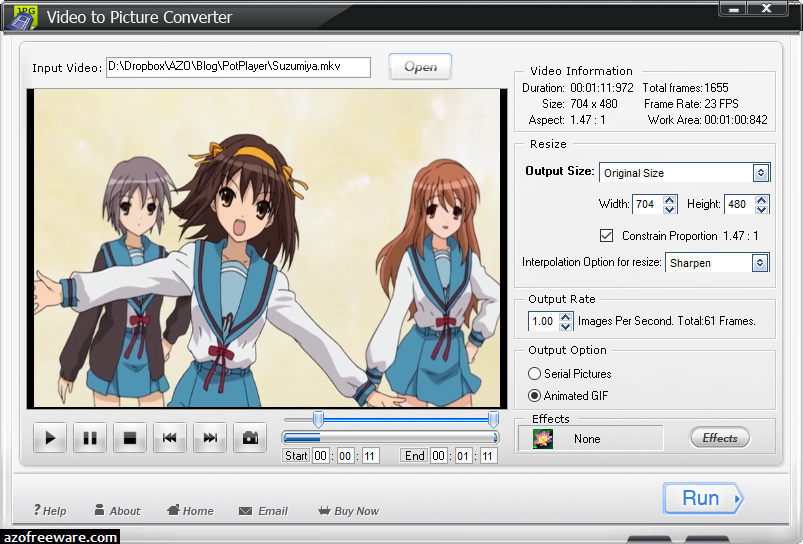The width and height of the screenshot is (803, 544).
Task: Click the Width value field
Action: [648, 204]
